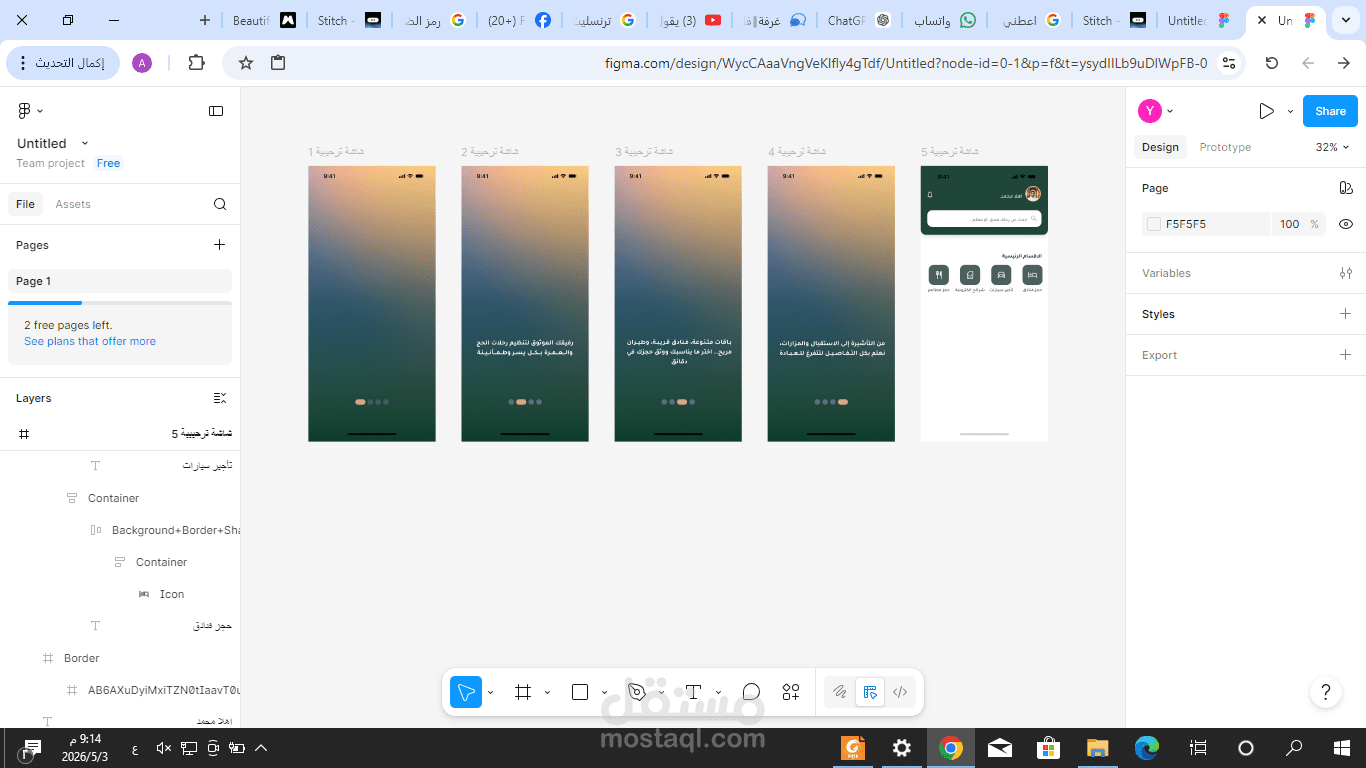
Task: Switch to Dev Mode toggle in toolbar
Action: click(900, 692)
